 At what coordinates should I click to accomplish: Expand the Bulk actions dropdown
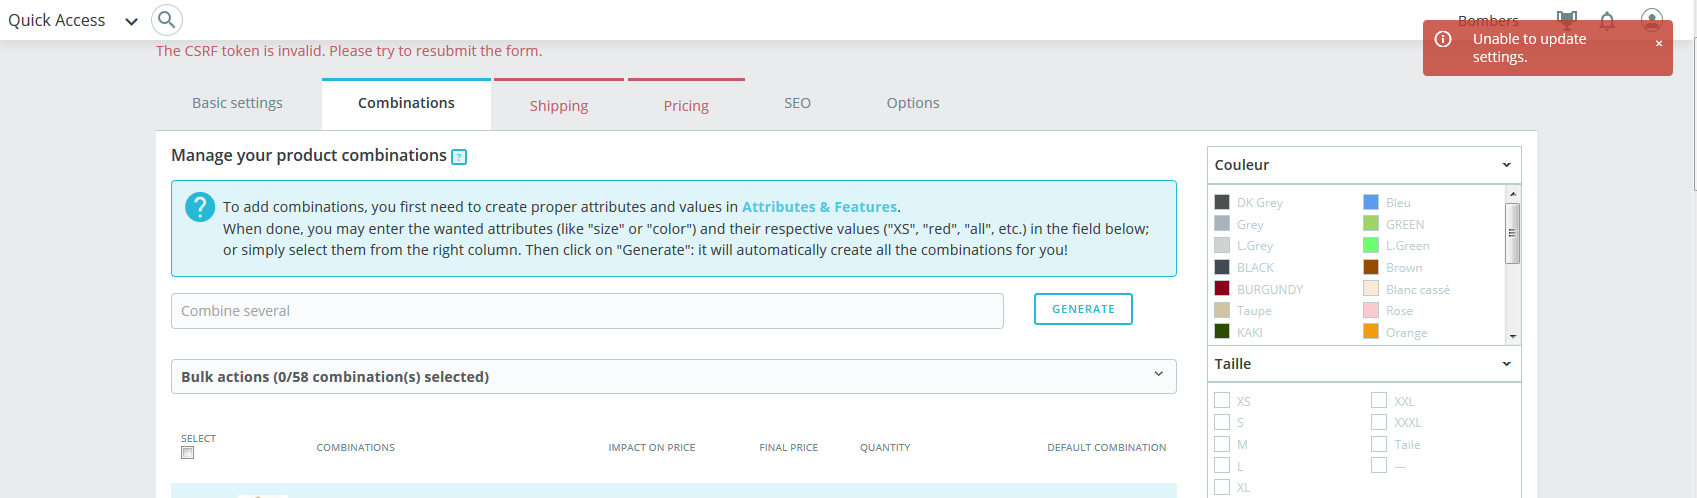(1158, 375)
